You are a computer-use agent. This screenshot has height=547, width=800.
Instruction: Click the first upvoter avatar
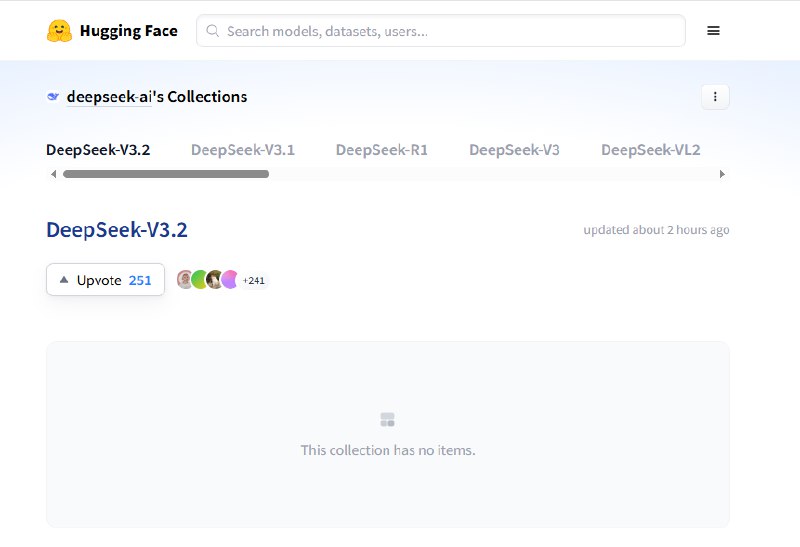[x=183, y=279]
